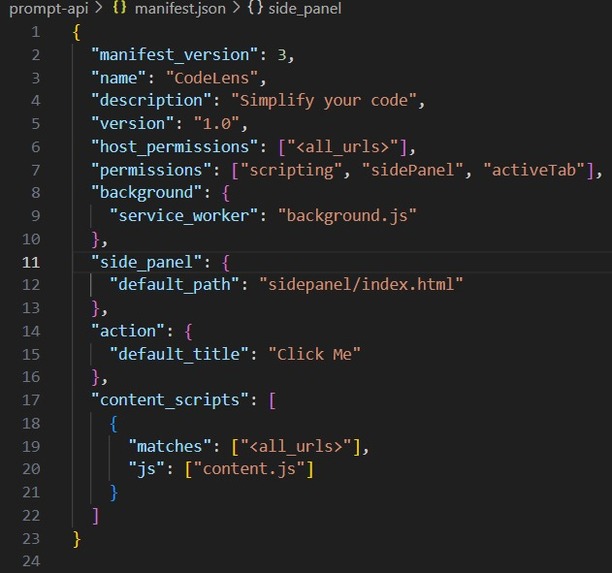Click the "scripting" permission string

pos(292,170)
